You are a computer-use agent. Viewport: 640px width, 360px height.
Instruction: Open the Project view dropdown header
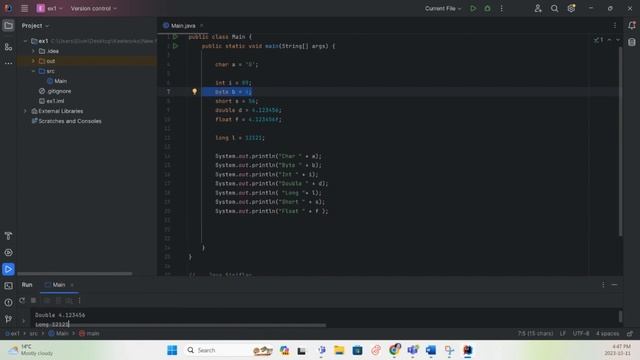tap(35, 26)
